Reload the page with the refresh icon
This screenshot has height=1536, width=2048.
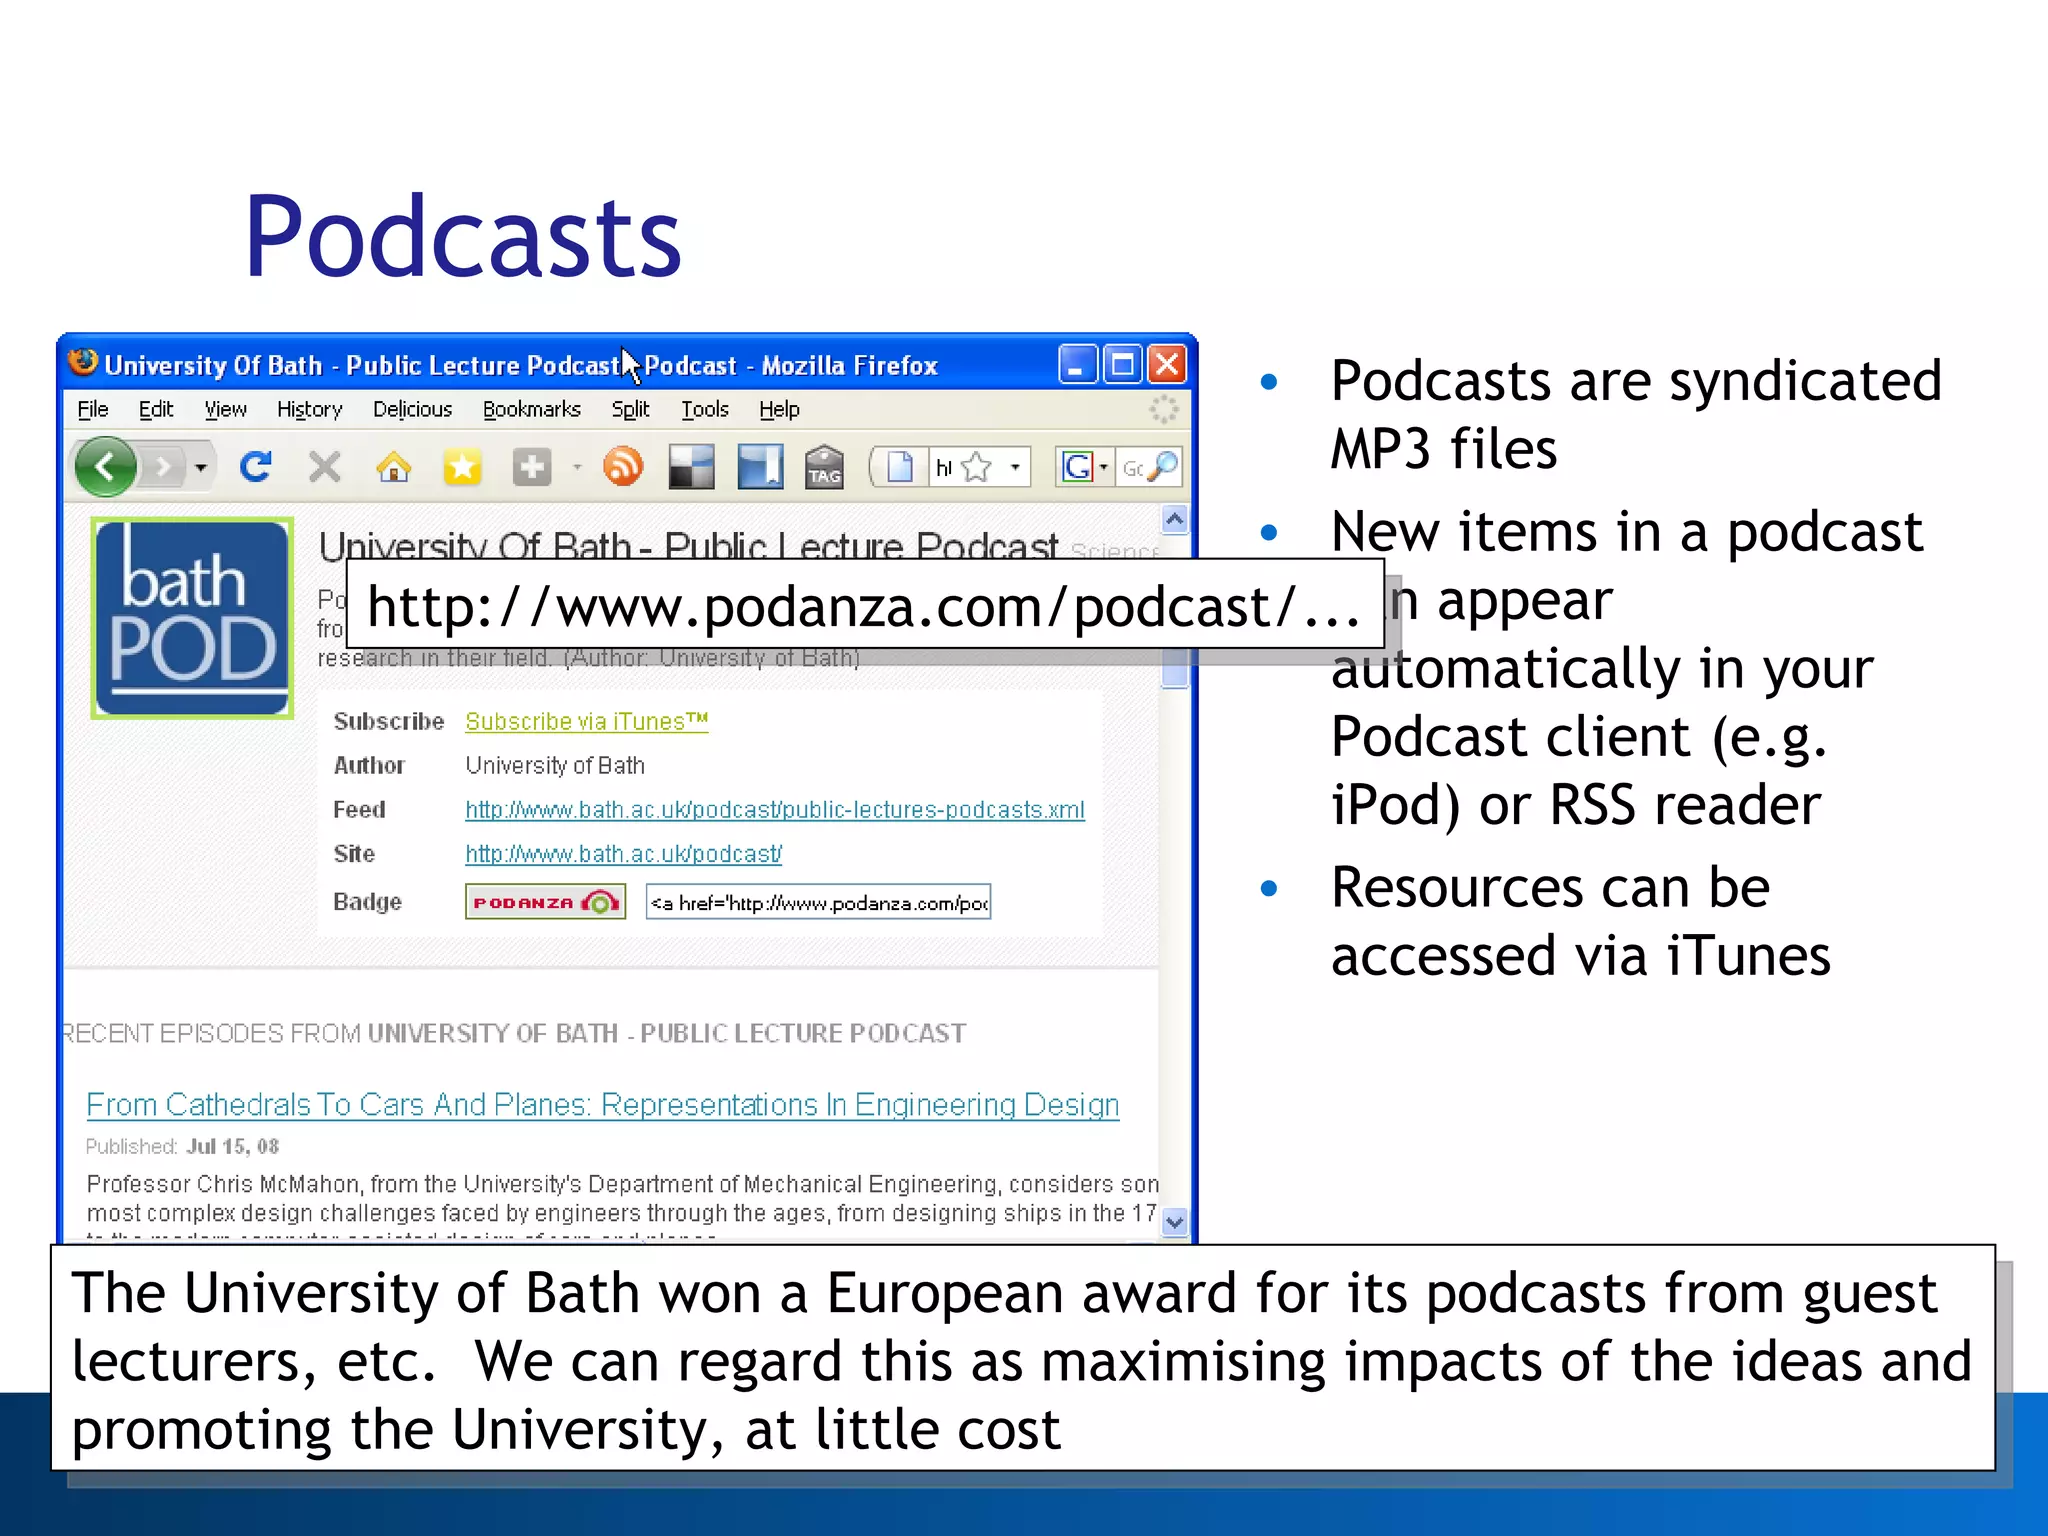coord(255,467)
